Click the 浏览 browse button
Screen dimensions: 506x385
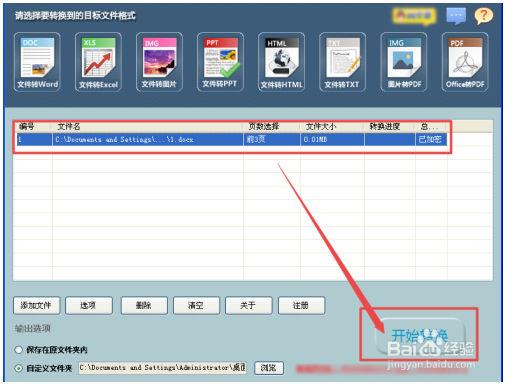tap(269, 368)
